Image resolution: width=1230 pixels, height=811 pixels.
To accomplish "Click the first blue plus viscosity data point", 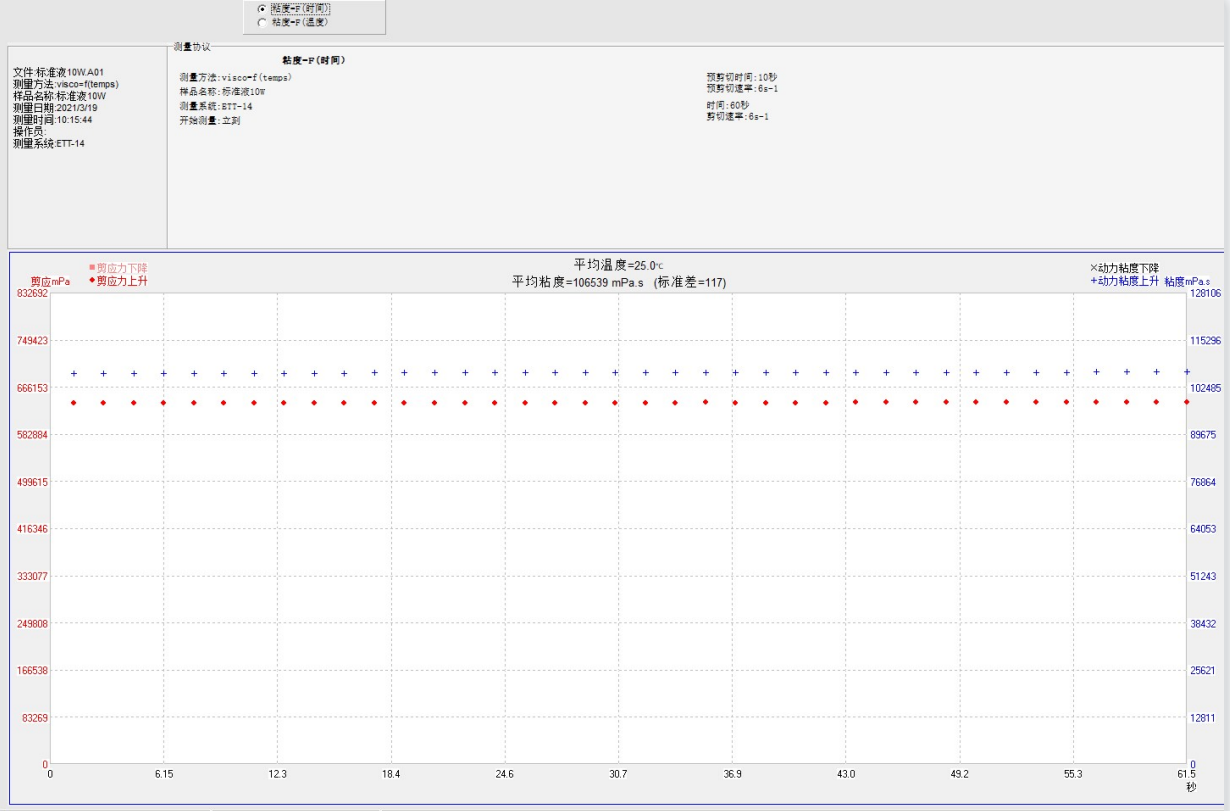I will click(74, 373).
